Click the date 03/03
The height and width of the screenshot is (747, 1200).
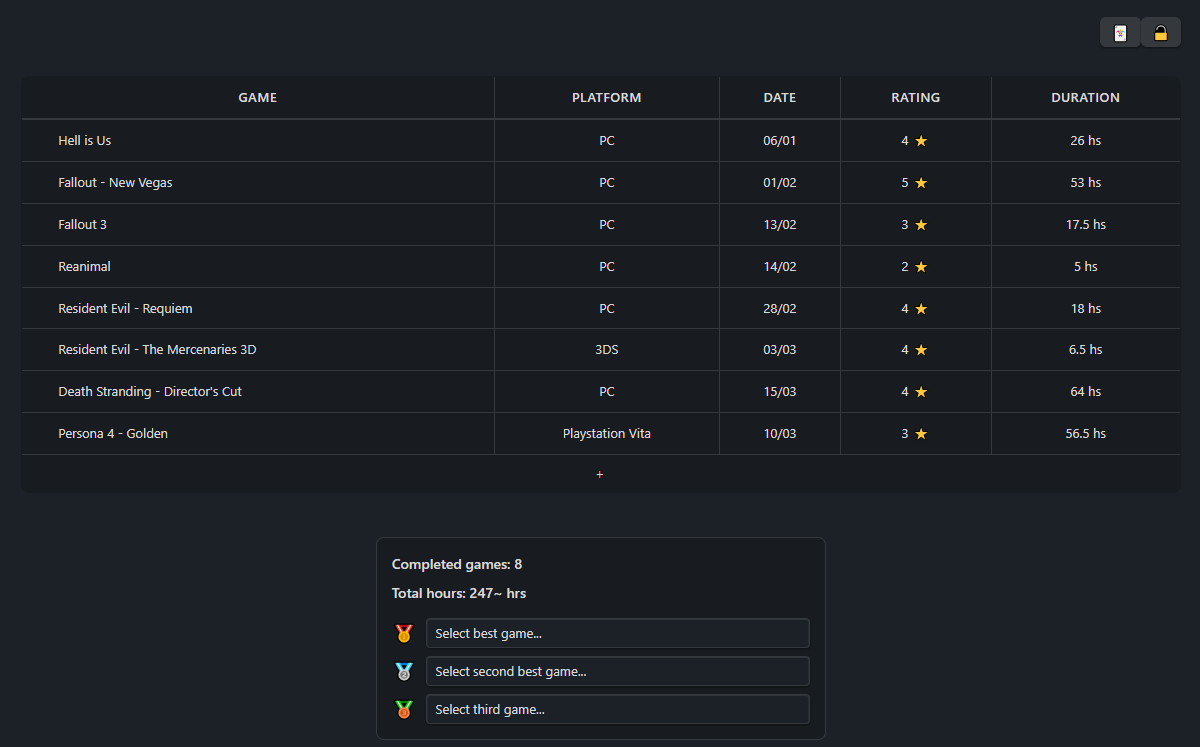[780, 350]
